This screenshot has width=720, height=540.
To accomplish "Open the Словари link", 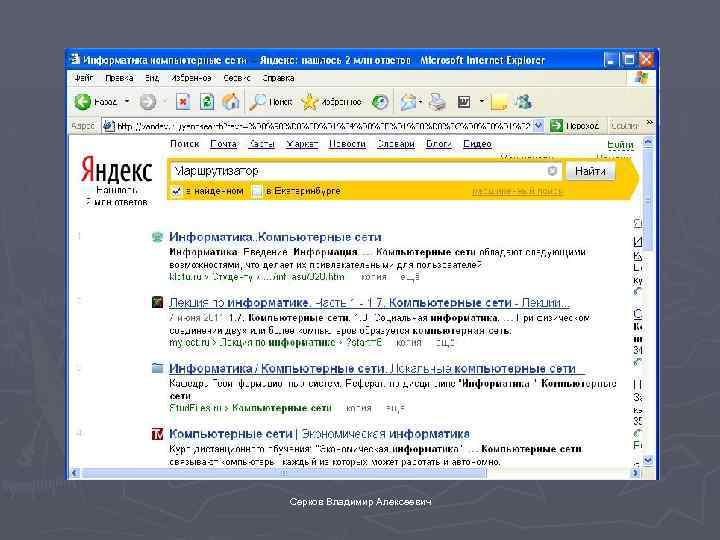I will click(x=396, y=144).
